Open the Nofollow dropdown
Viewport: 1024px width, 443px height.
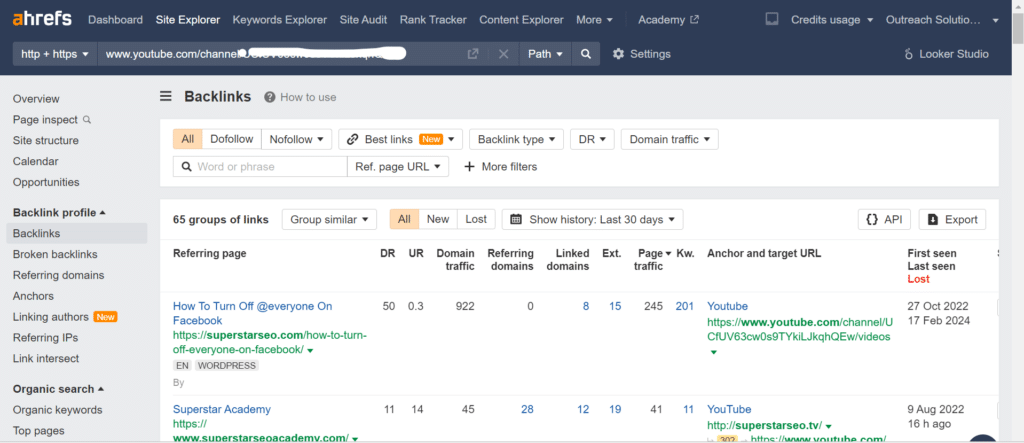(296, 139)
